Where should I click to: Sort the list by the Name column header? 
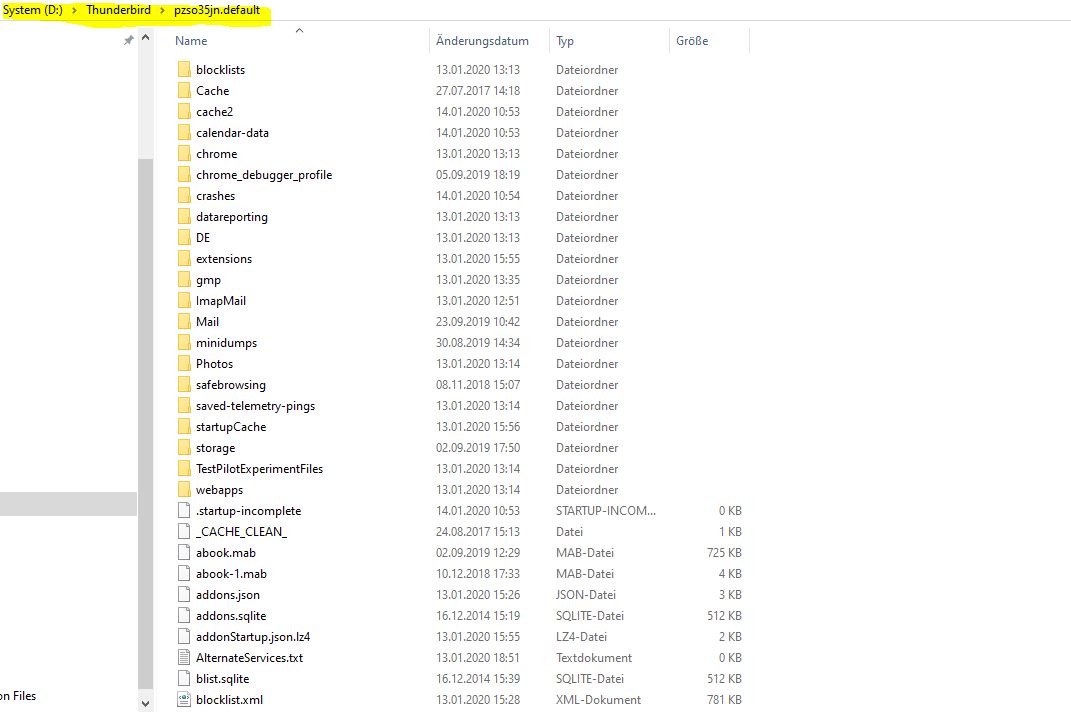pos(191,41)
